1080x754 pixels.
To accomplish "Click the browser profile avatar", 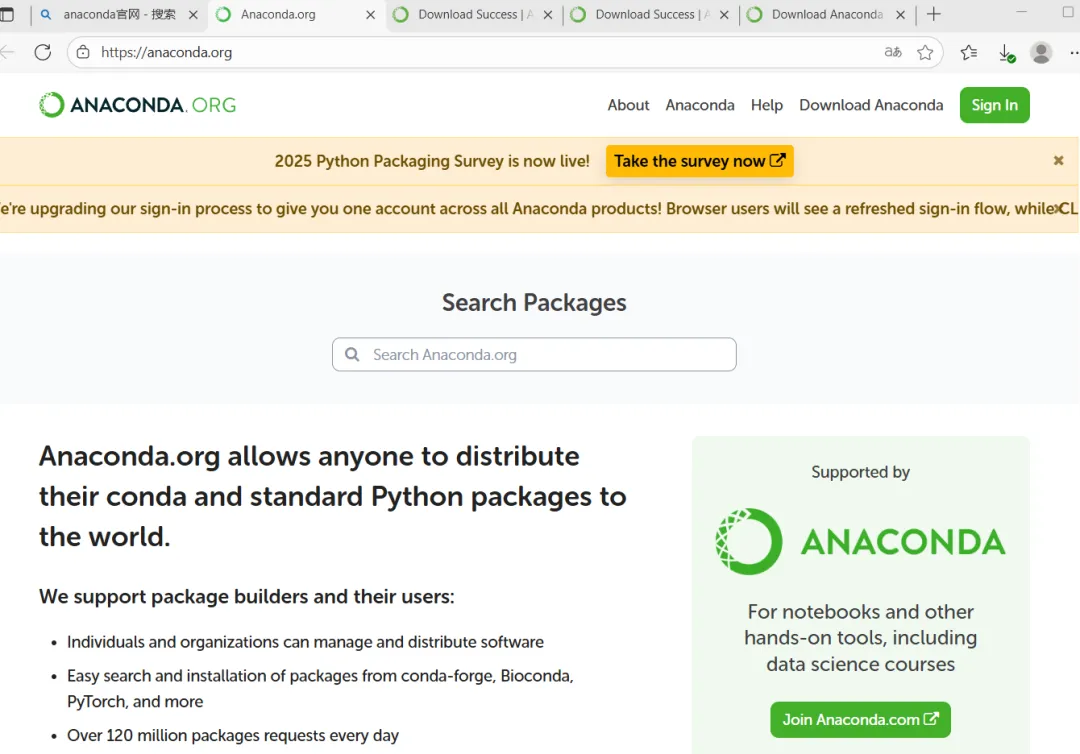I will point(1041,52).
